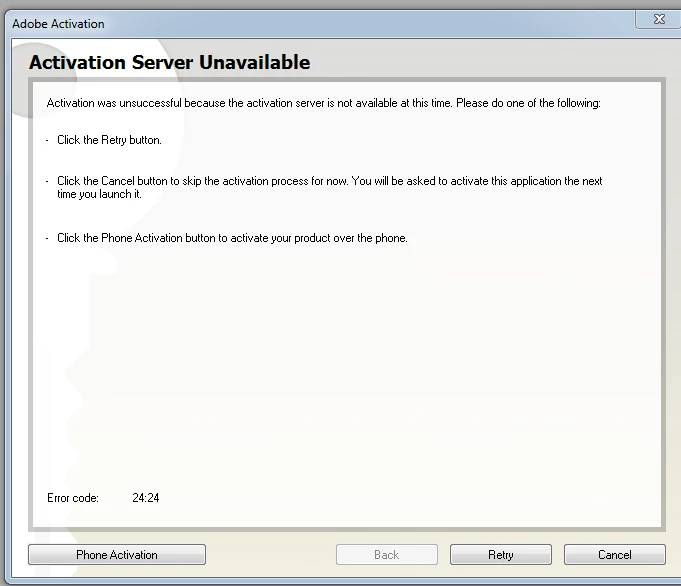Retry the activation
Image resolution: width=681 pixels, height=586 pixels.
(501, 555)
